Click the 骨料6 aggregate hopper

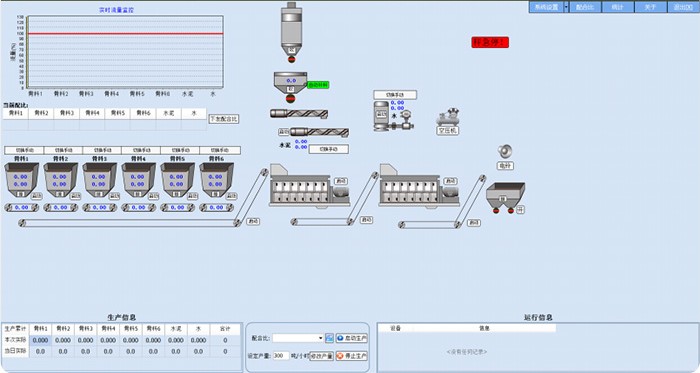pos(217,180)
